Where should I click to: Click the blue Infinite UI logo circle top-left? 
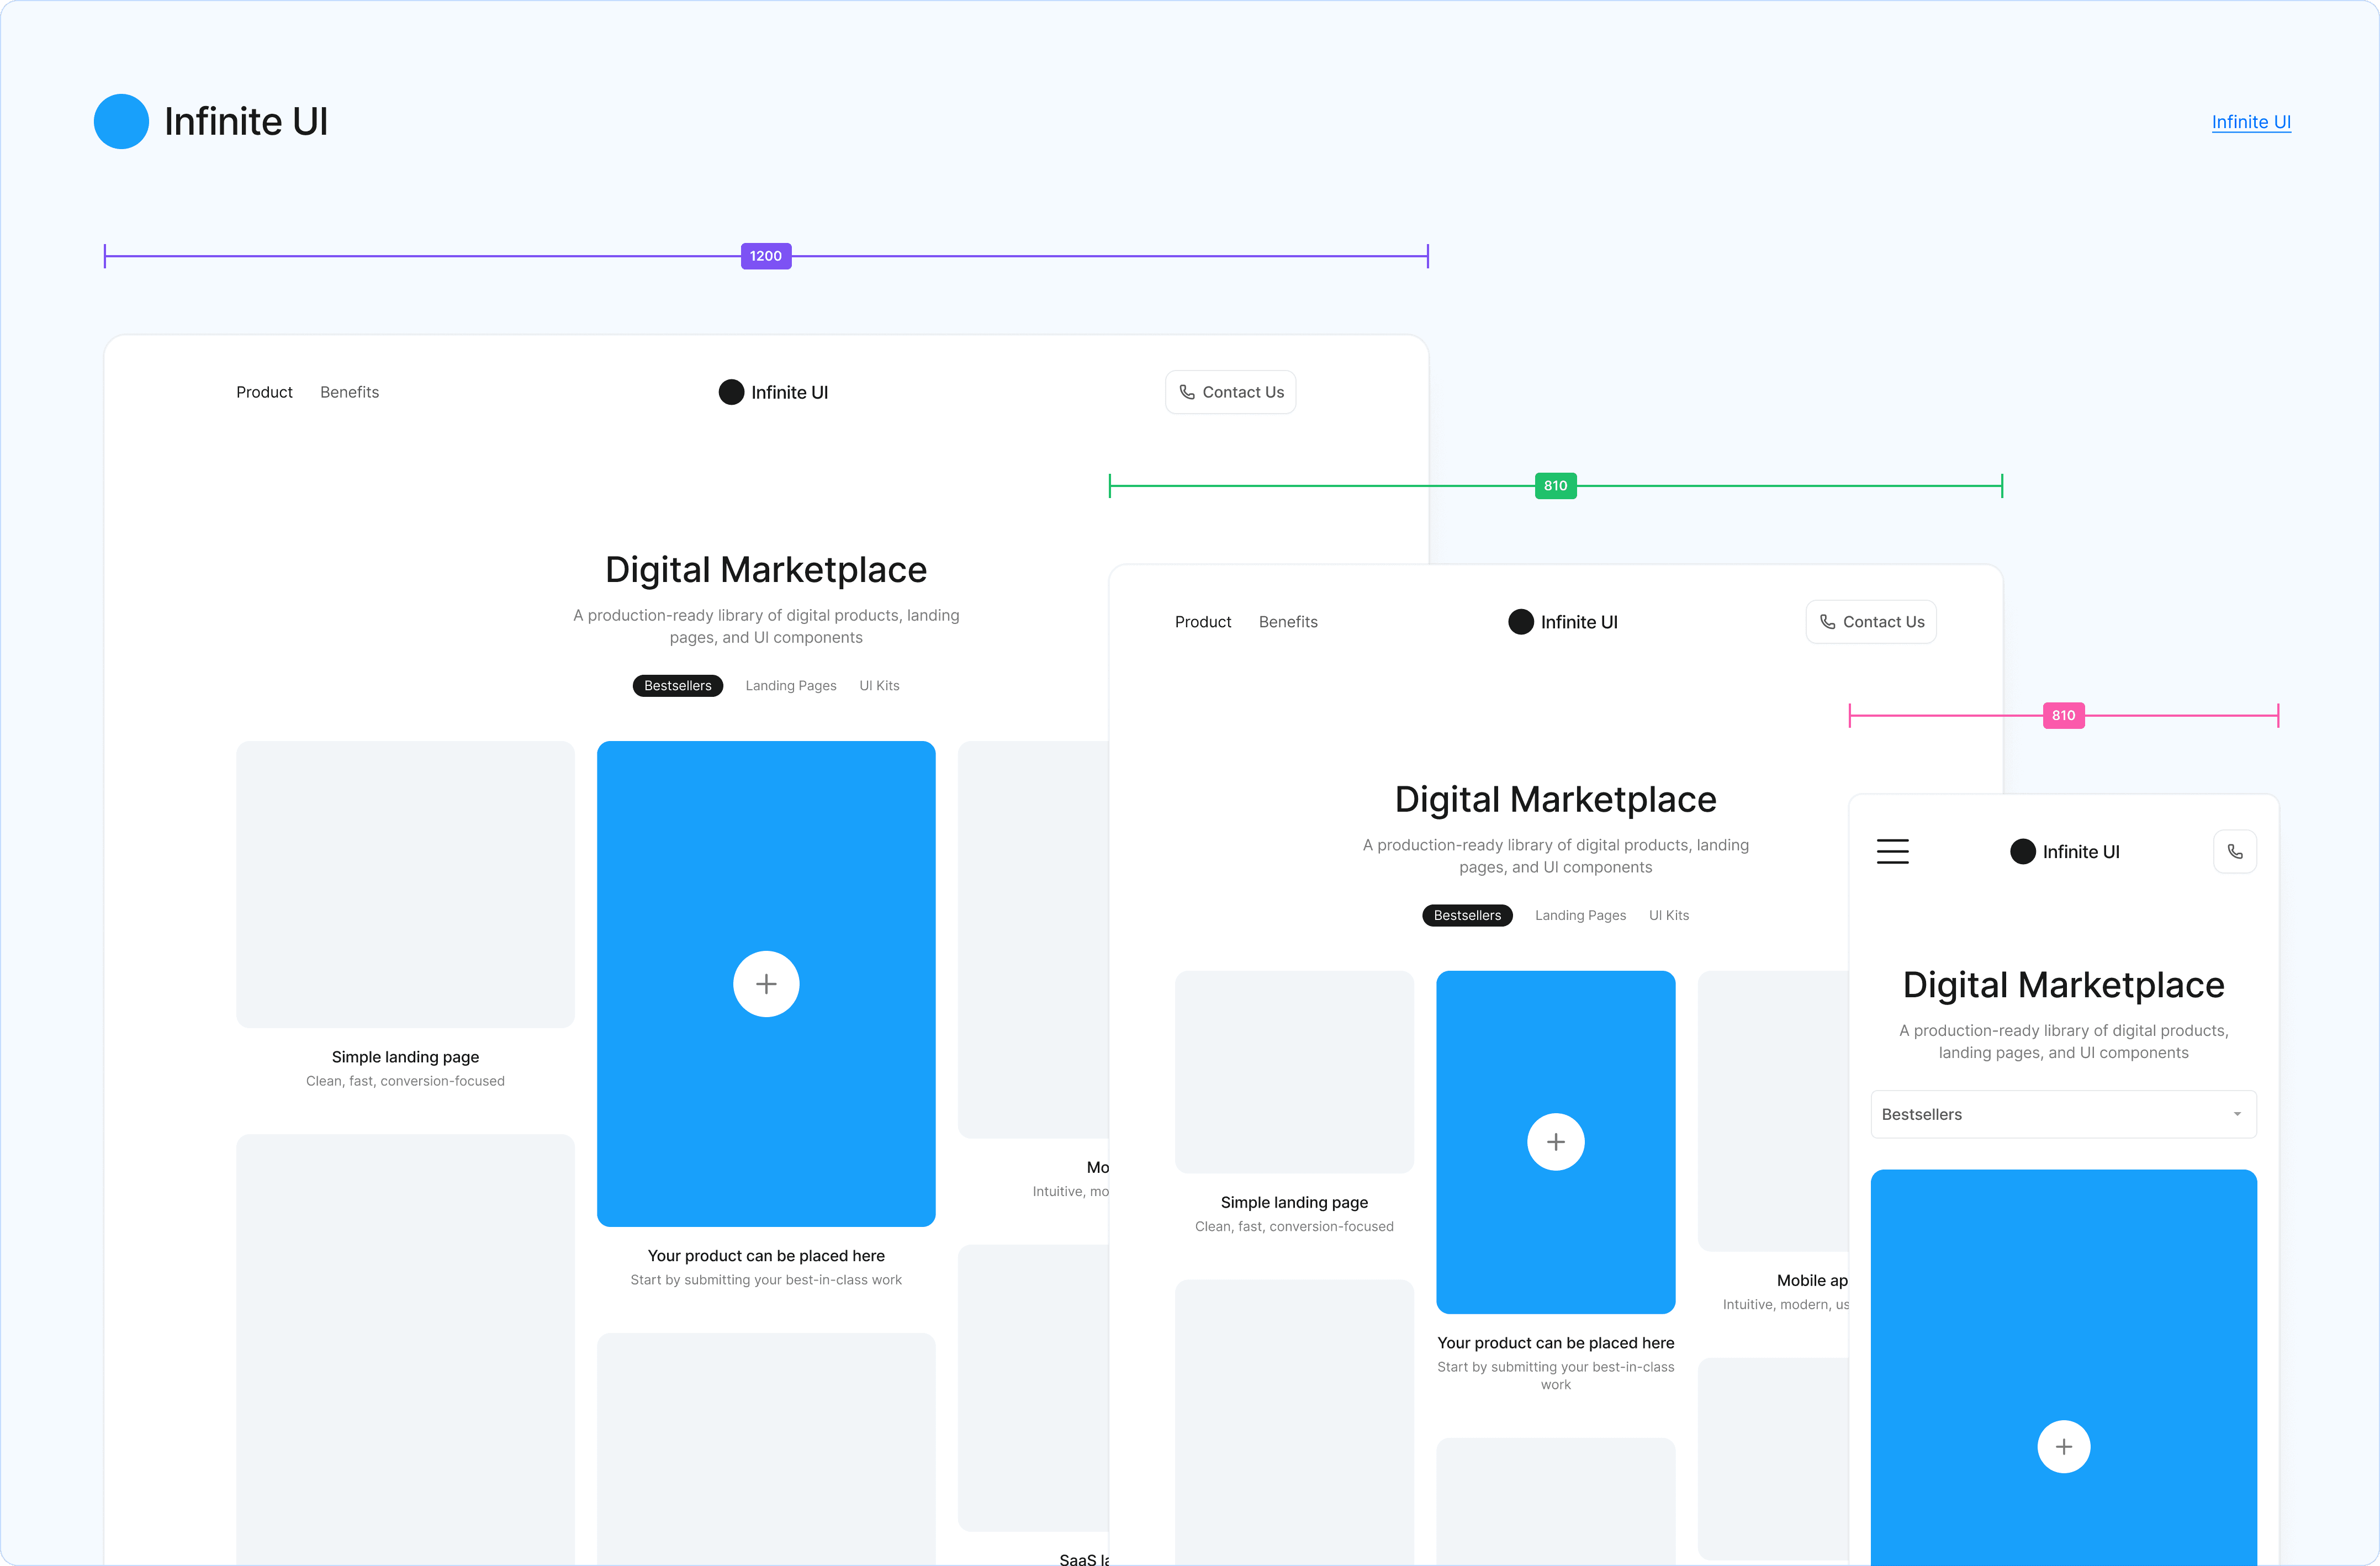click(121, 121)
